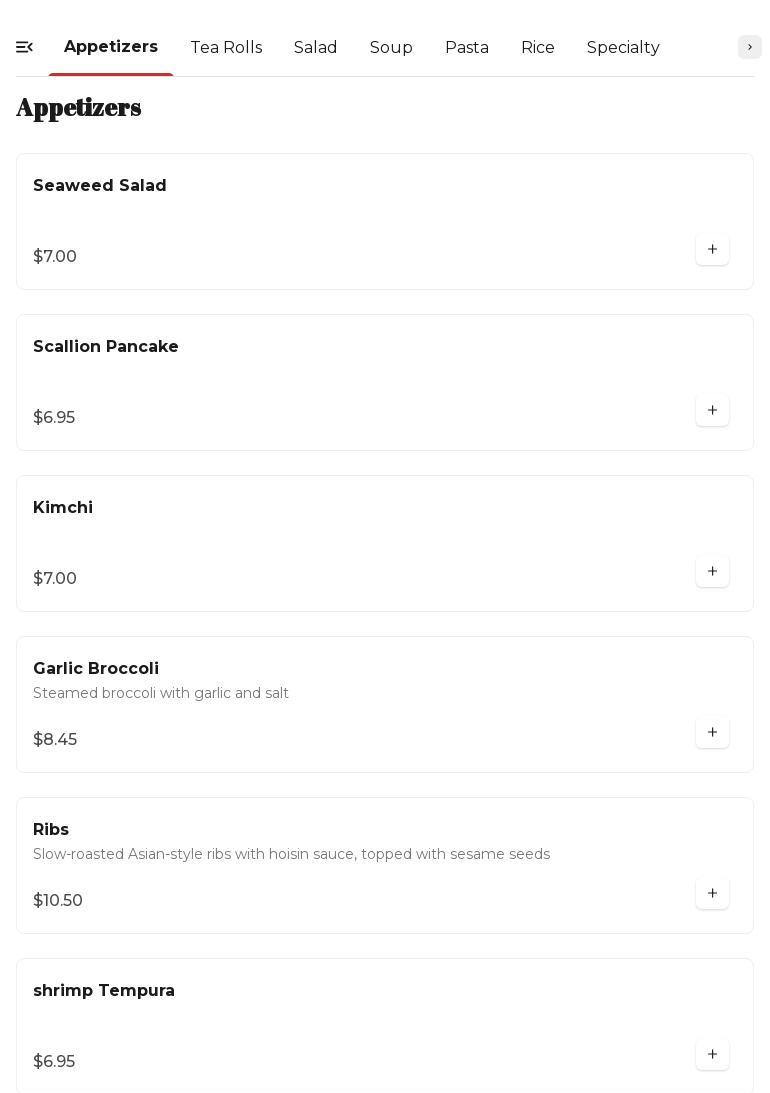Open the Scallion Pancake item title
The image size is (770, 1093).
point(106,347)
